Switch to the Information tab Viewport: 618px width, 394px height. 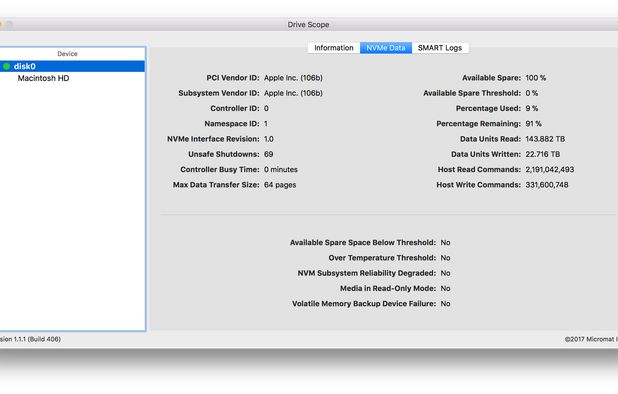tap(333, 48)
